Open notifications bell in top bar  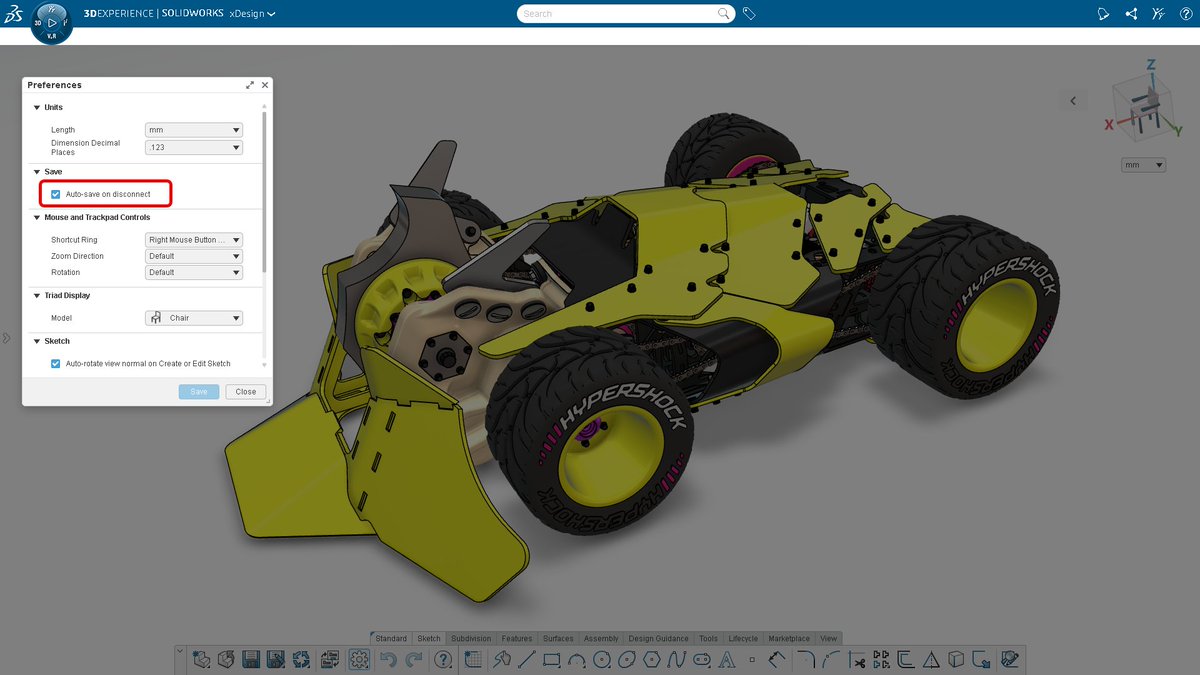point(1104,14)
